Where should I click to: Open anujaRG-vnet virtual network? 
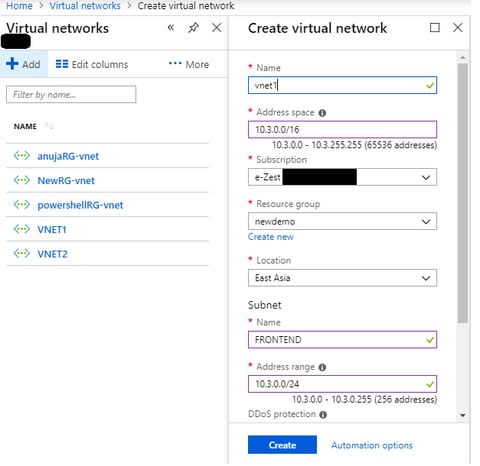[x=68, y=156]
